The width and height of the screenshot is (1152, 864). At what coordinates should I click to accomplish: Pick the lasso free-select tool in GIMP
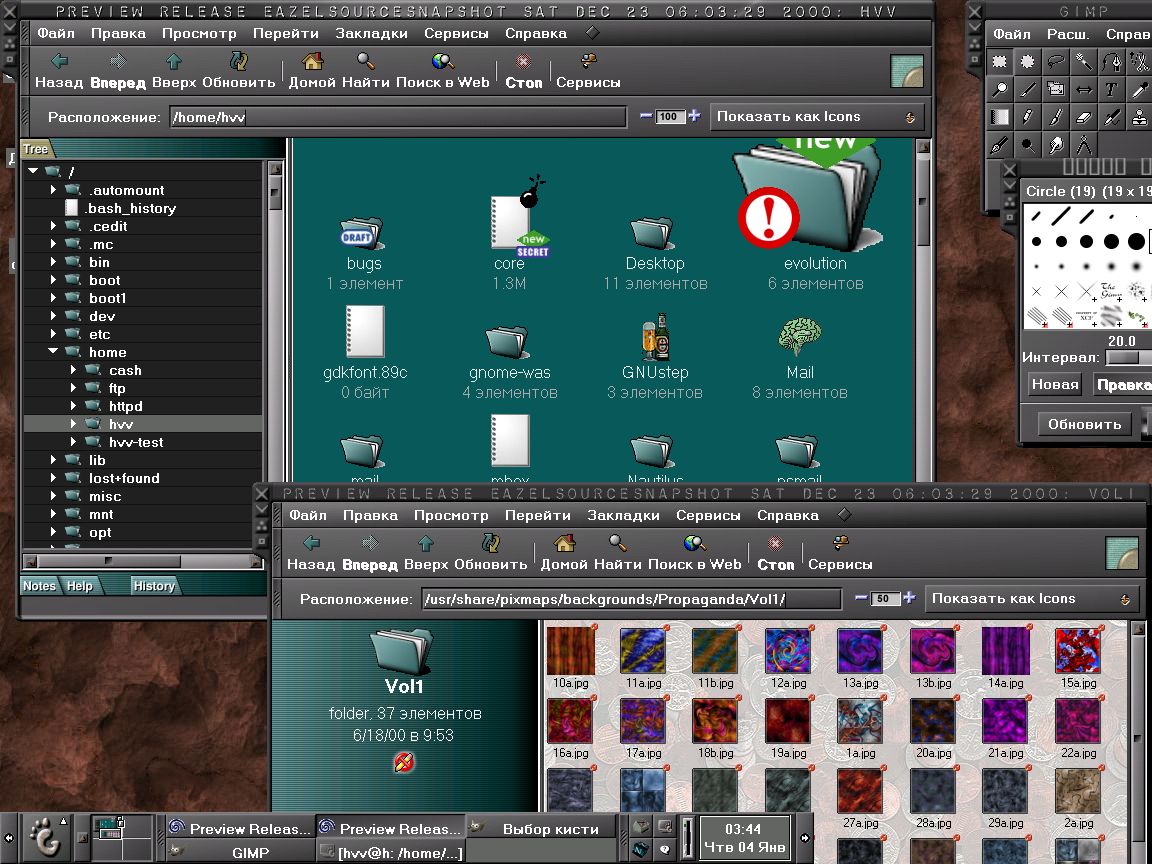(1055, 62)
